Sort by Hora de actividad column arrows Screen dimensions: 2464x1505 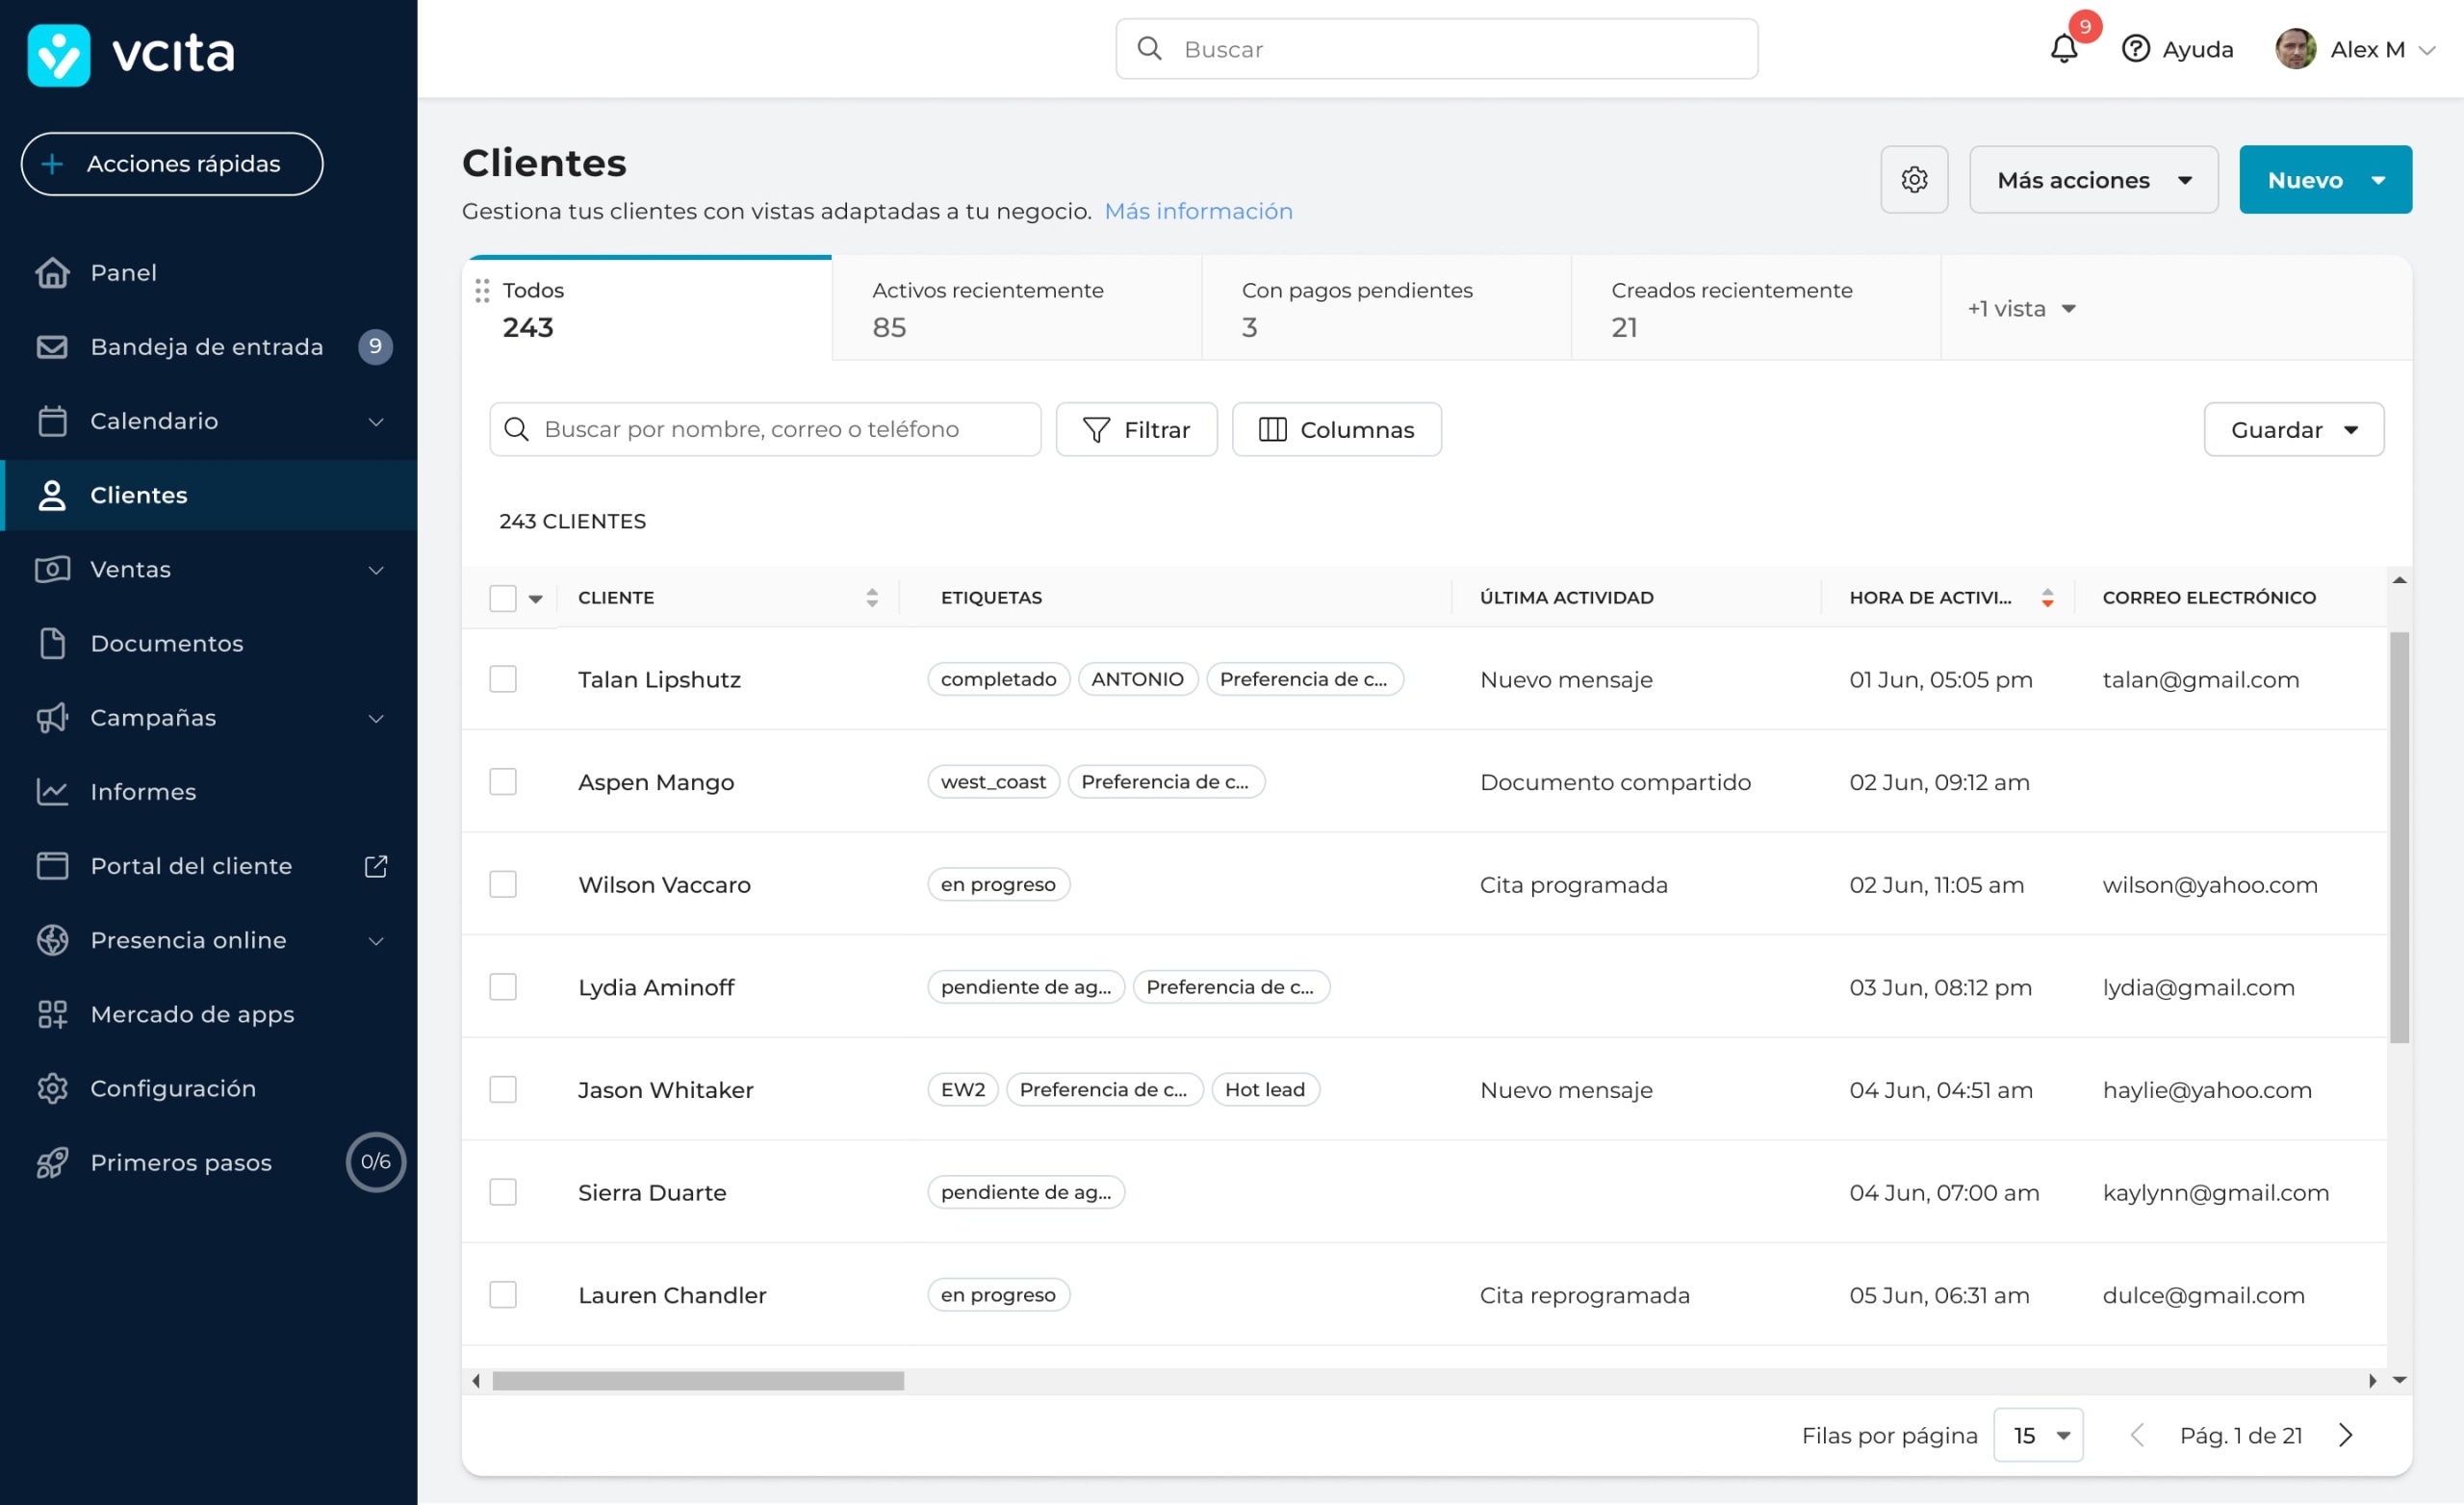pos(2047,598)
